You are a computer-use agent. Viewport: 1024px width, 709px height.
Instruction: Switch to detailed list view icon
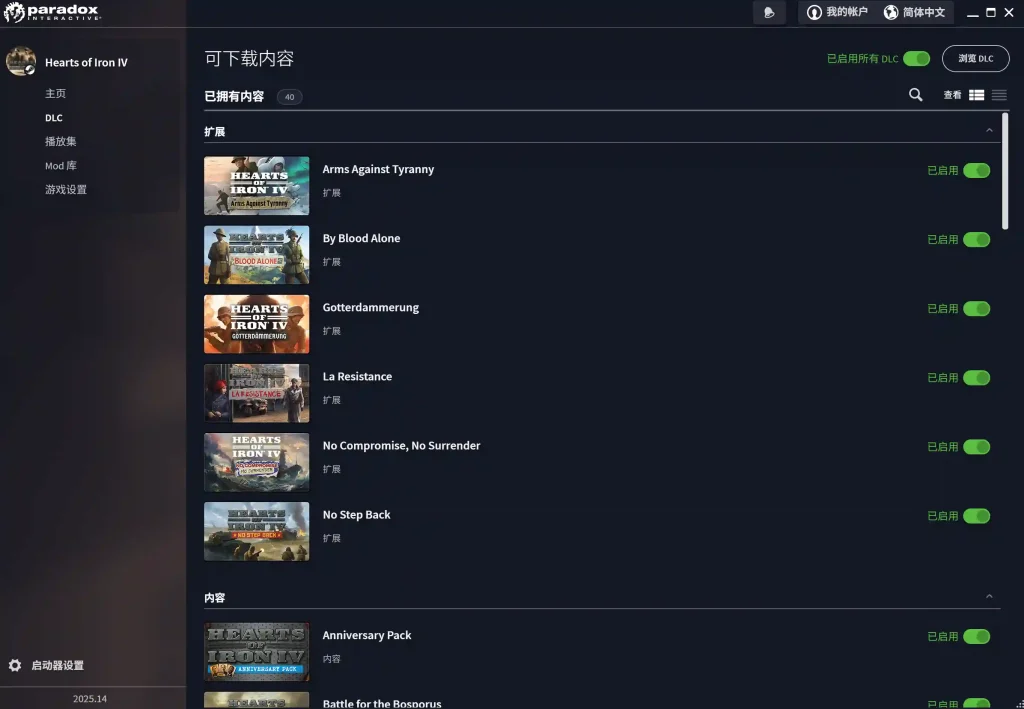977,95
